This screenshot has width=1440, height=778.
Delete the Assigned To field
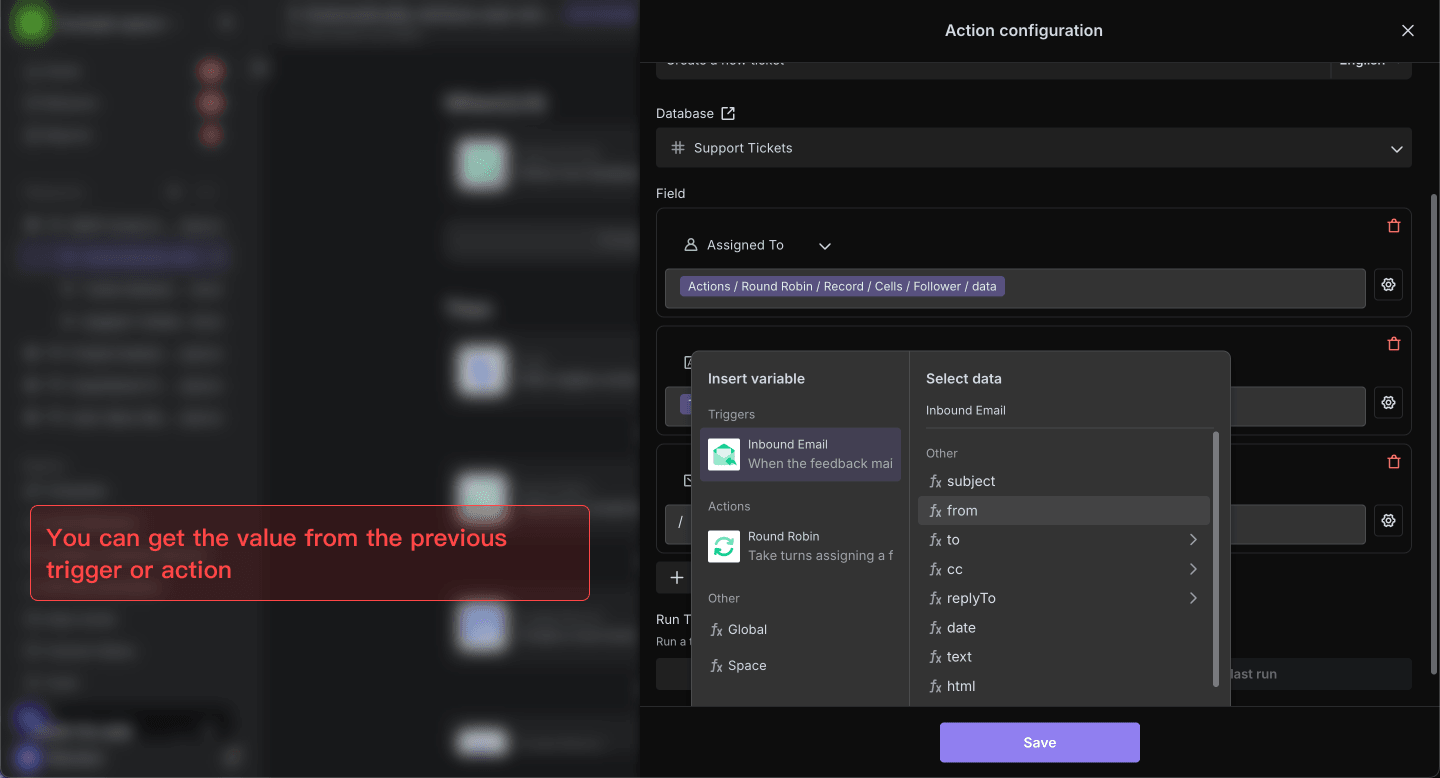click(1394, 226)
